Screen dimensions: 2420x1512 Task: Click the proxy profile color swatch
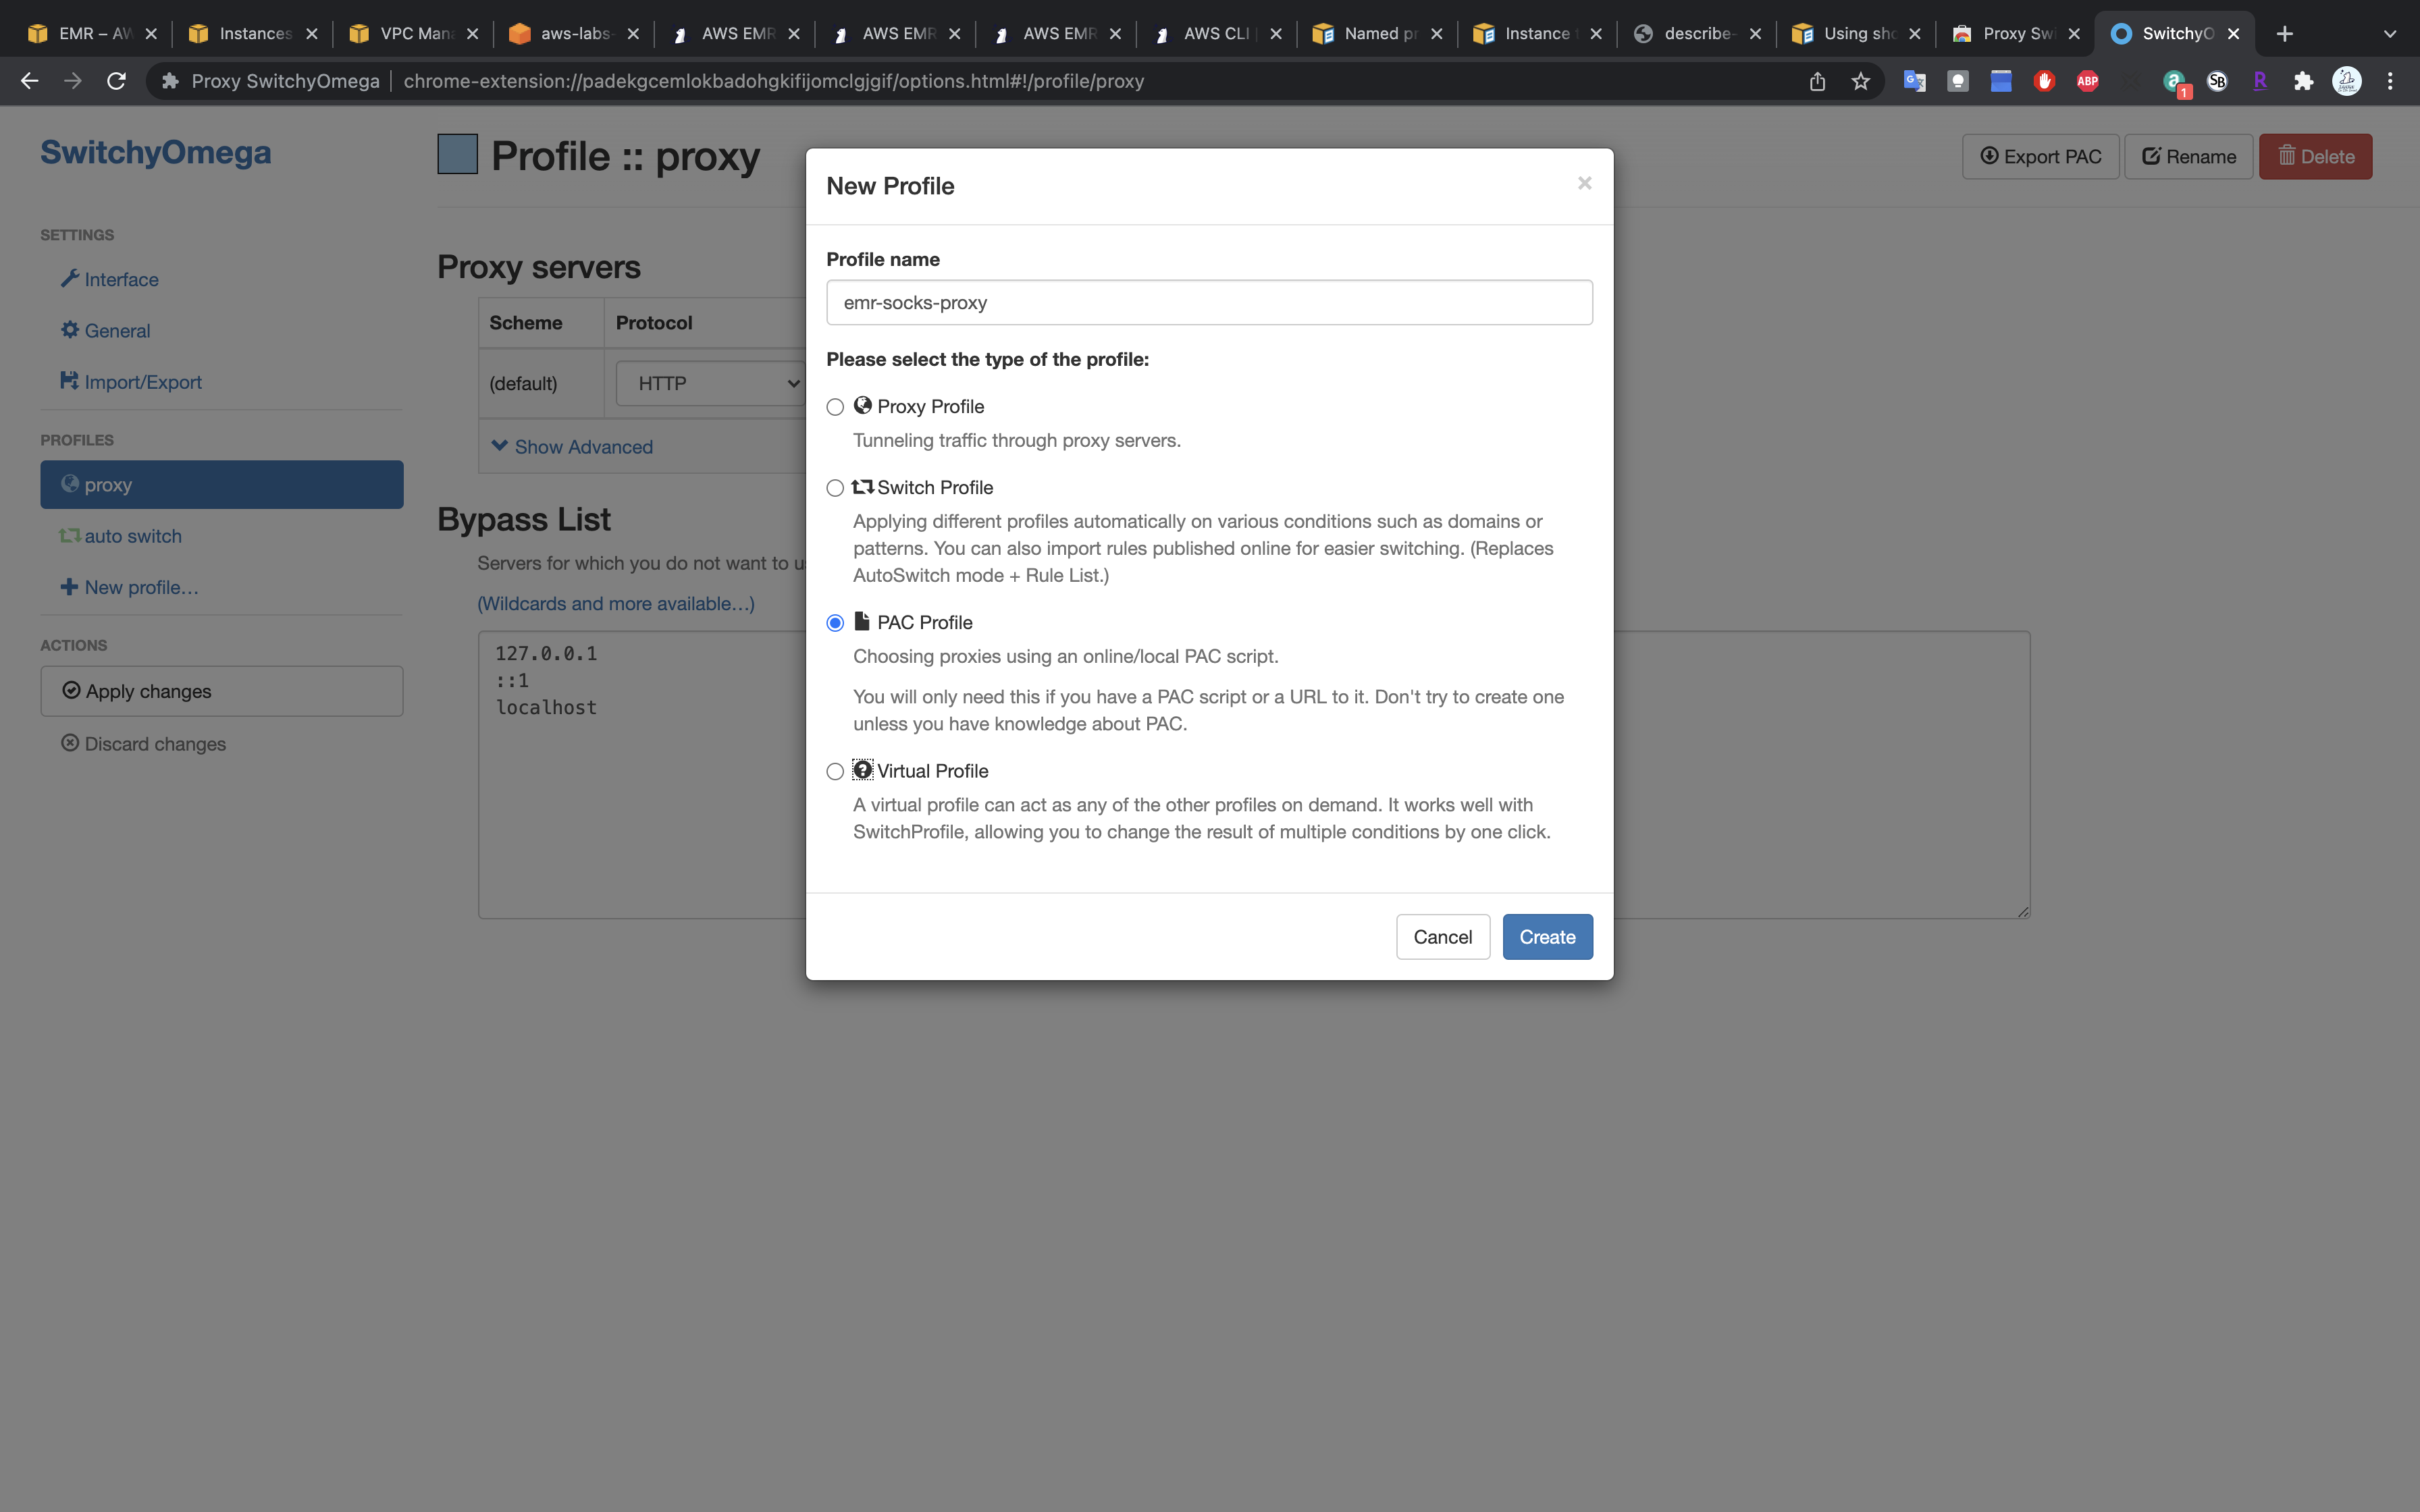coord(457,155)
